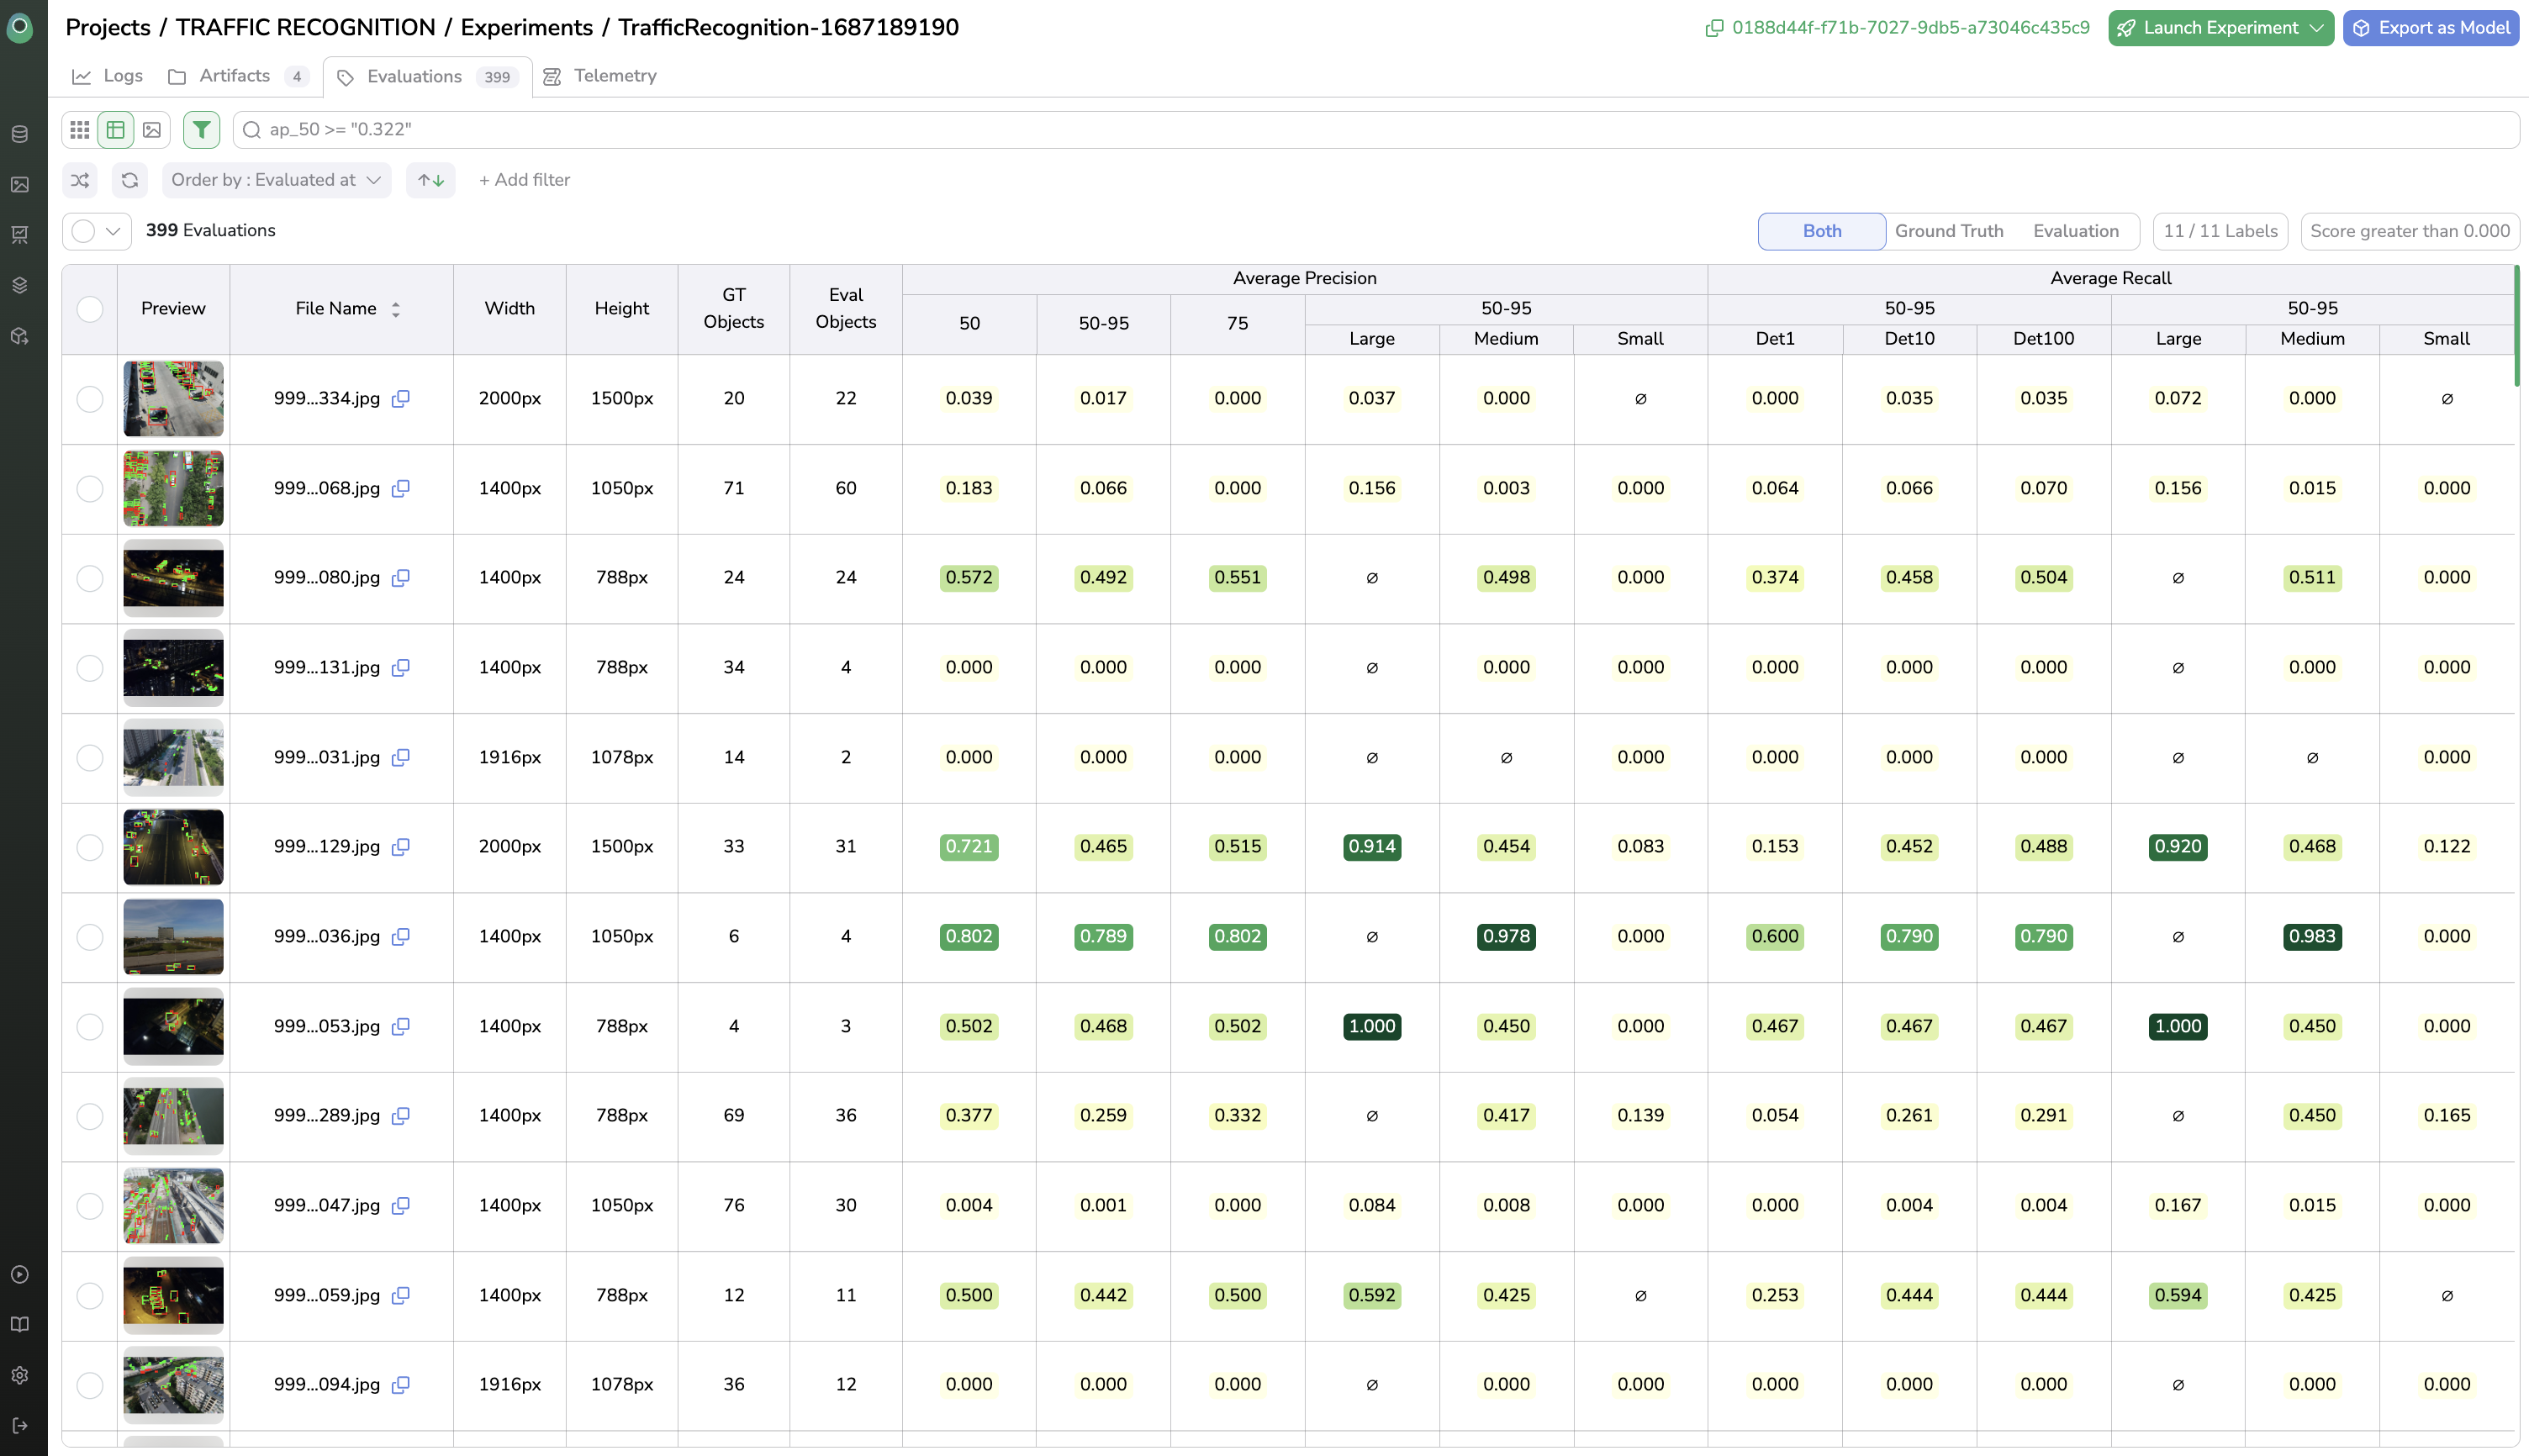
Task: Click the shuffle evaluations icon
Action: (x=80, y=180)
